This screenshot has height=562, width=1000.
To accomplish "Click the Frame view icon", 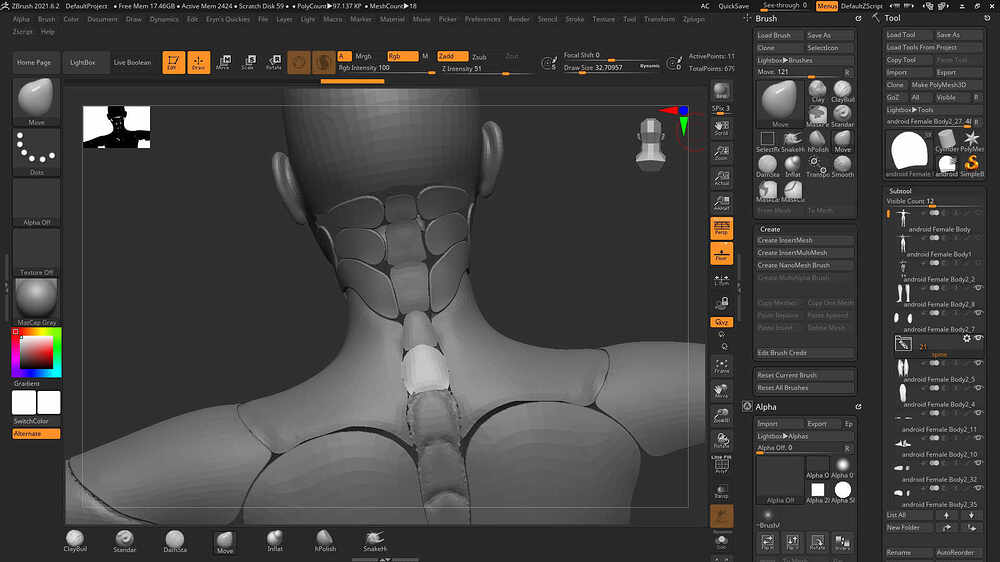I will [x=721, y=367].
